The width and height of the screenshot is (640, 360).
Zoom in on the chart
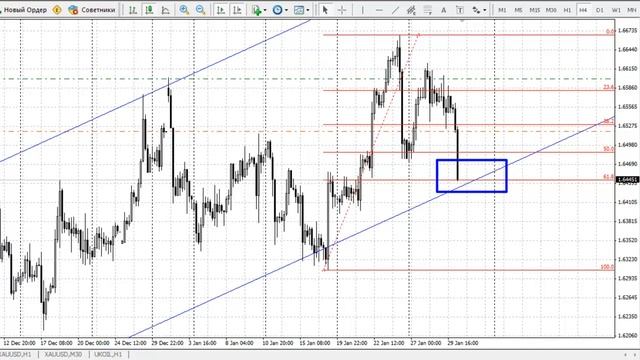(184, 10)
